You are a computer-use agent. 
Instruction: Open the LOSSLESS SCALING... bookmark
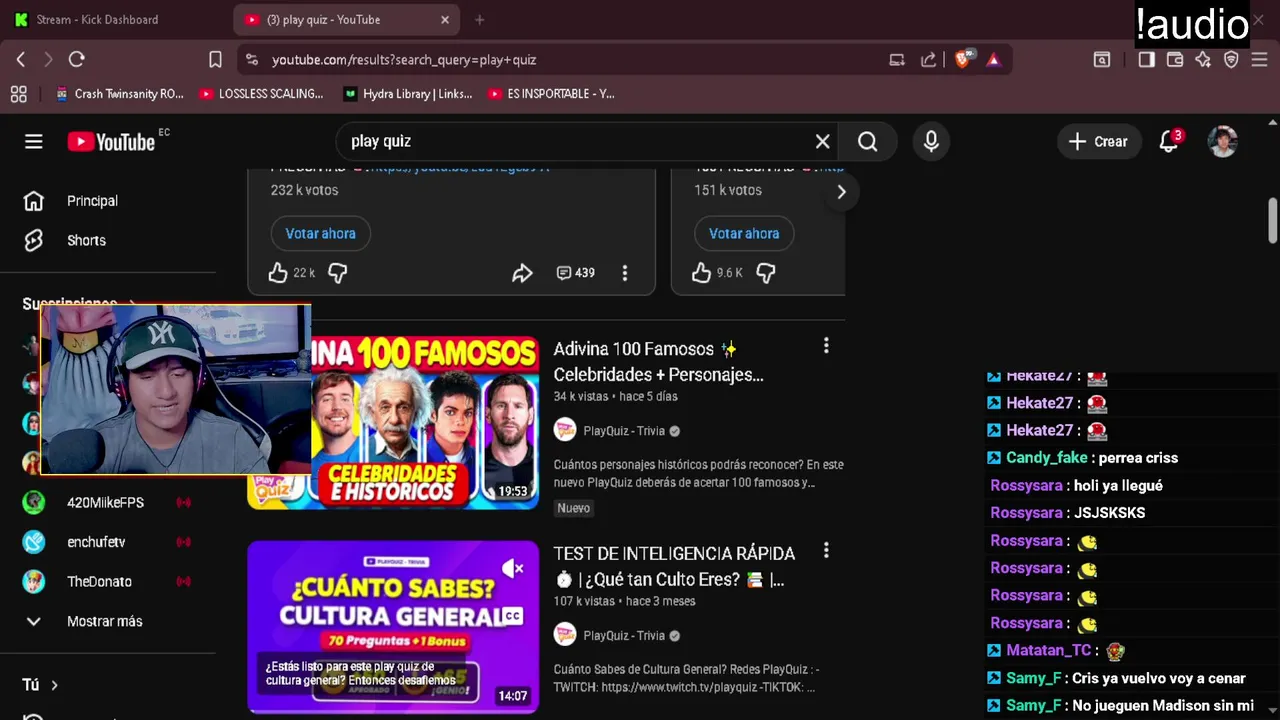261,94
